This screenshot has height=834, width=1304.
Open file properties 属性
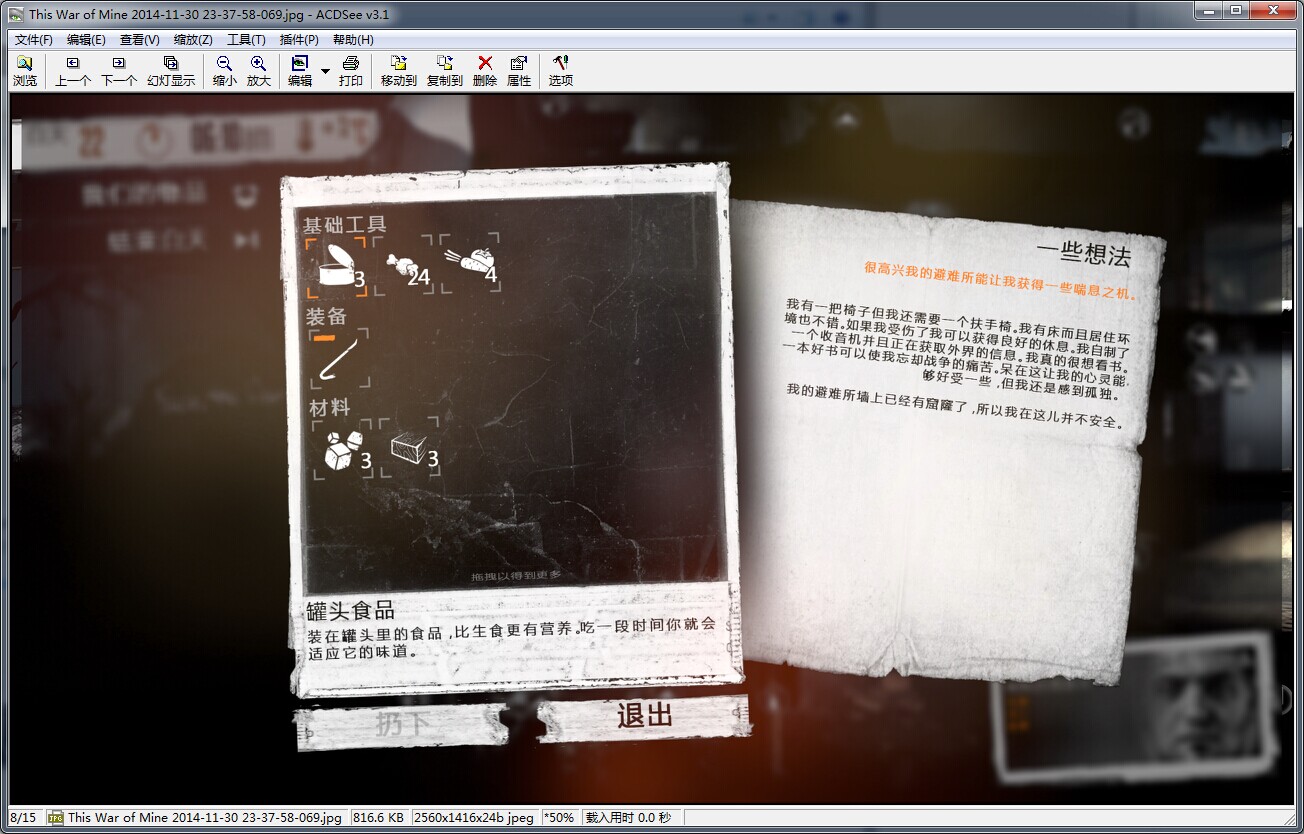(x=519, y=71)
